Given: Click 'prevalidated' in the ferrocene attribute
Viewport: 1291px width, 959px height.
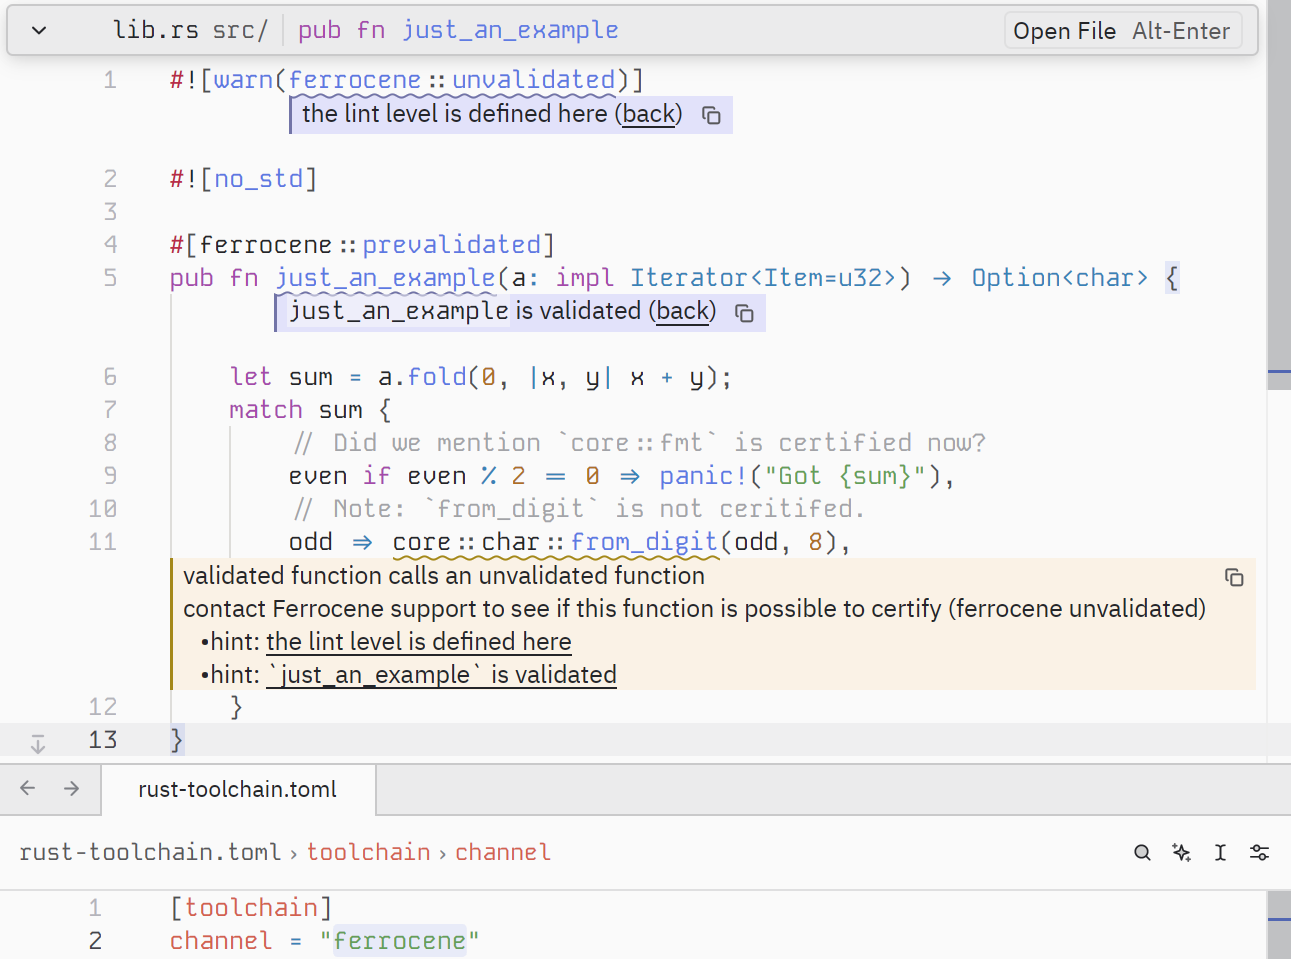Looking at the screenshot, I should pos(452,245).
